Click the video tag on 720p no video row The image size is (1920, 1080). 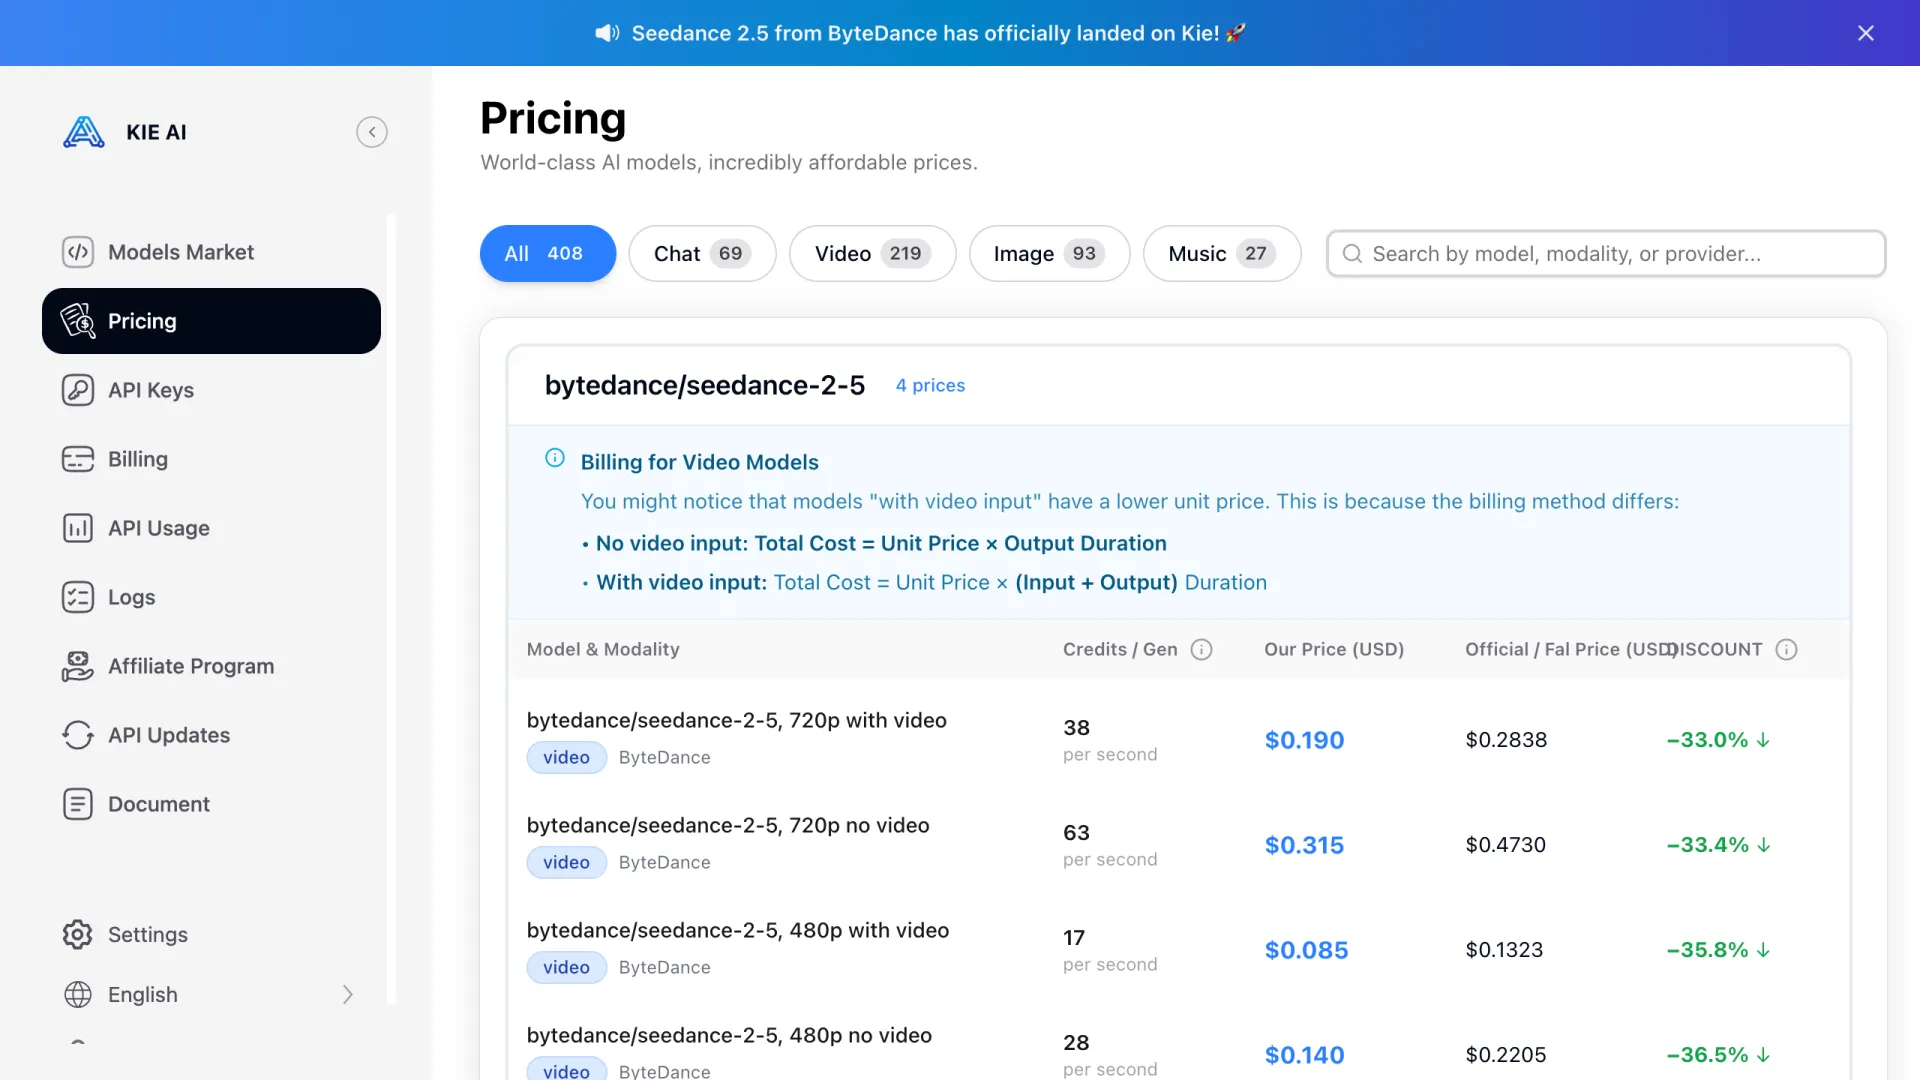coord(567,863)
